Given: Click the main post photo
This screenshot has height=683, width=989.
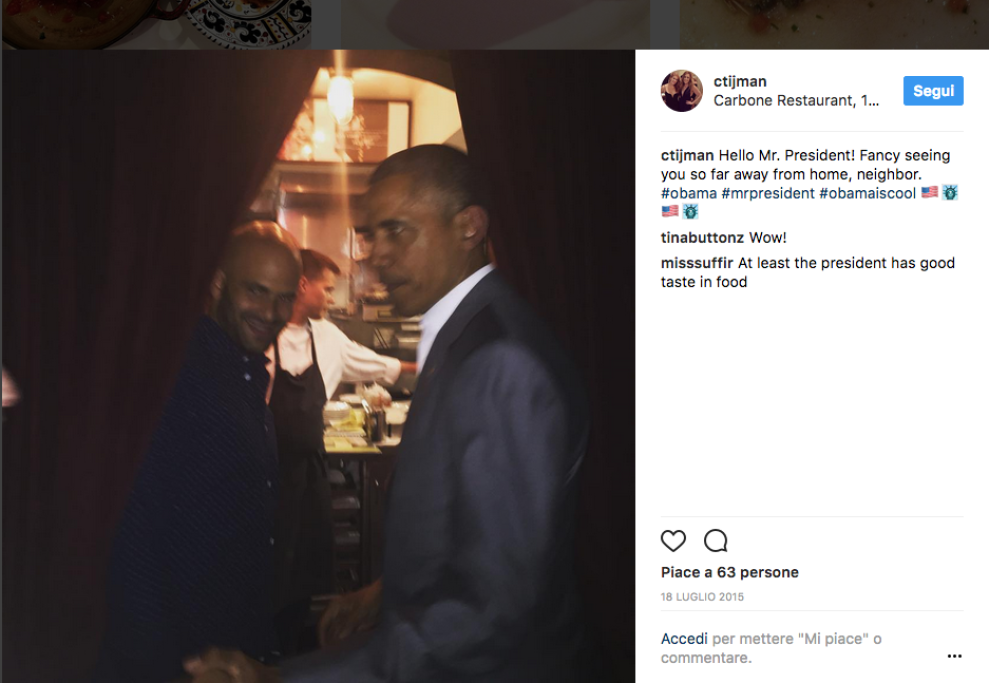Looking at the screenshot, I should [x=318, y=366].
